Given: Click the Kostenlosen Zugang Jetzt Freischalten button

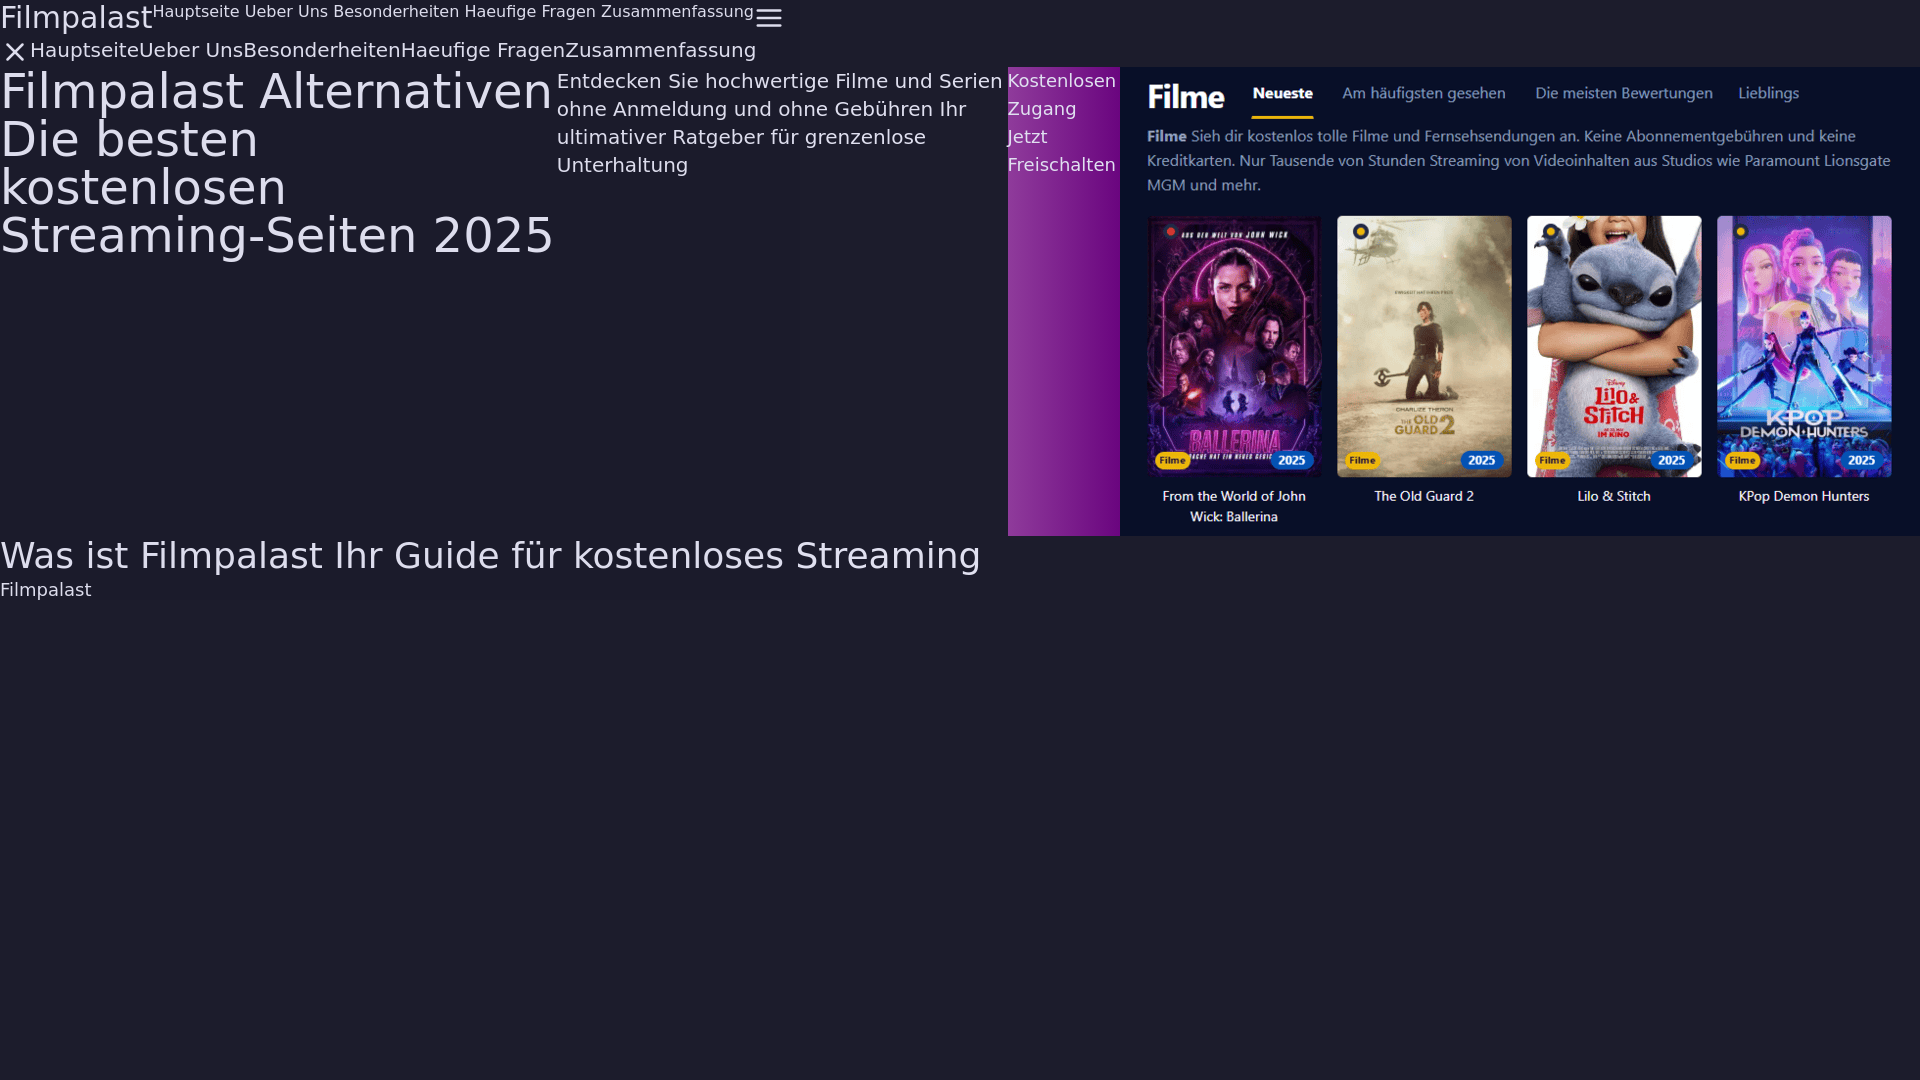Looking at the screenshot, I should coord(1063,301).
